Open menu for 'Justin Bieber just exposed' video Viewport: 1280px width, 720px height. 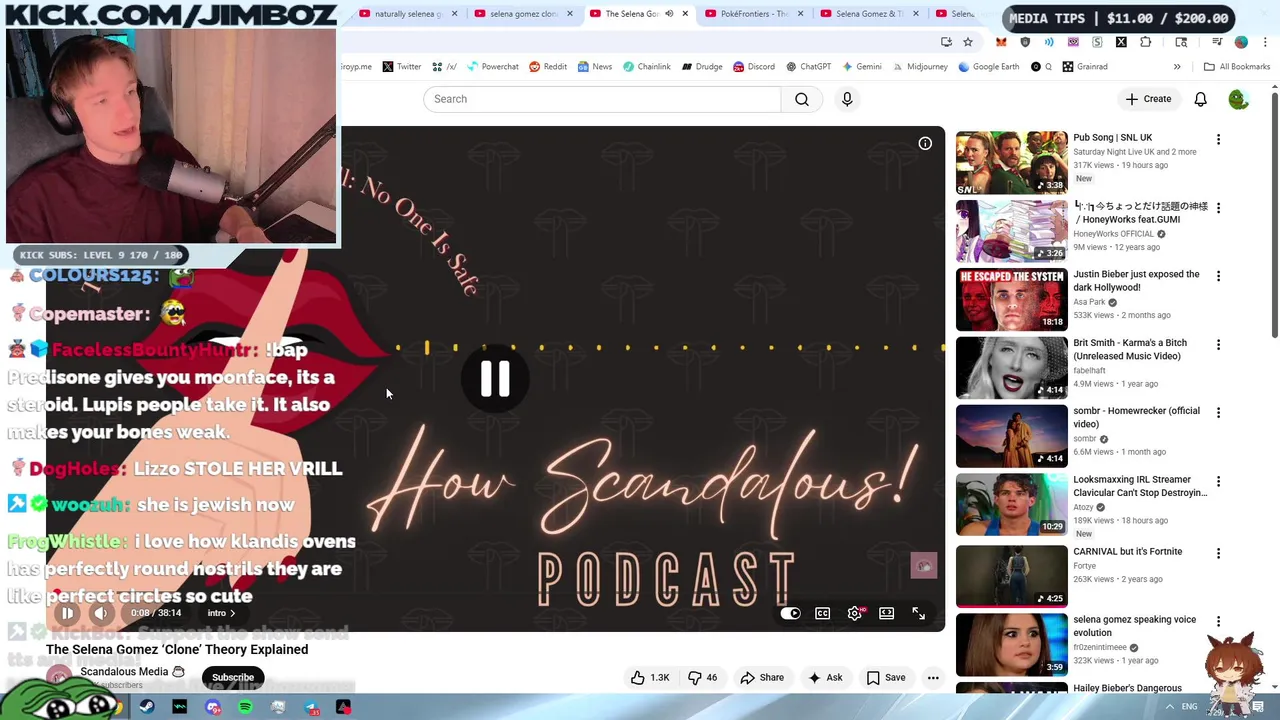point(1218,276)
